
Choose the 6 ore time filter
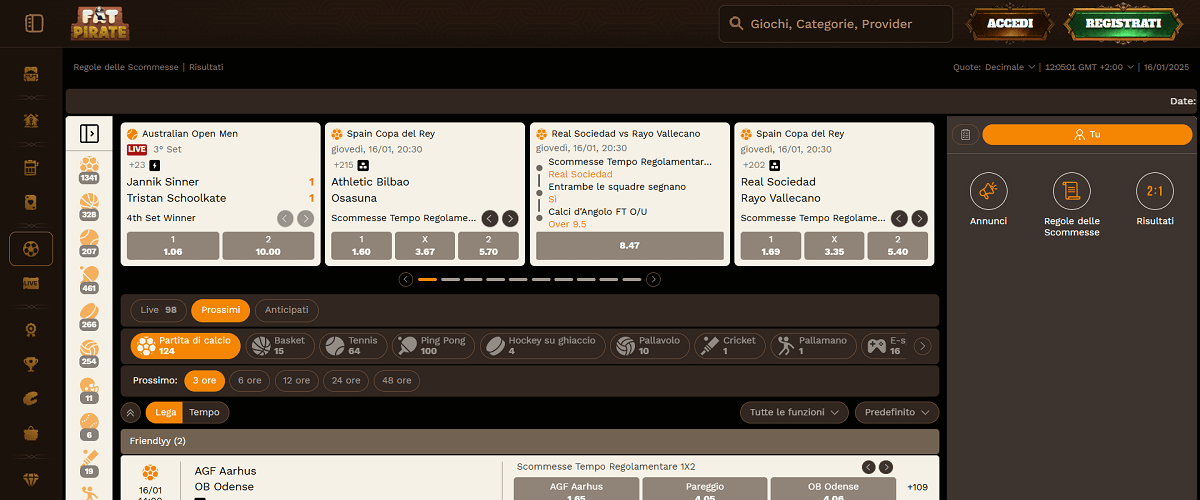coord(249,380)
